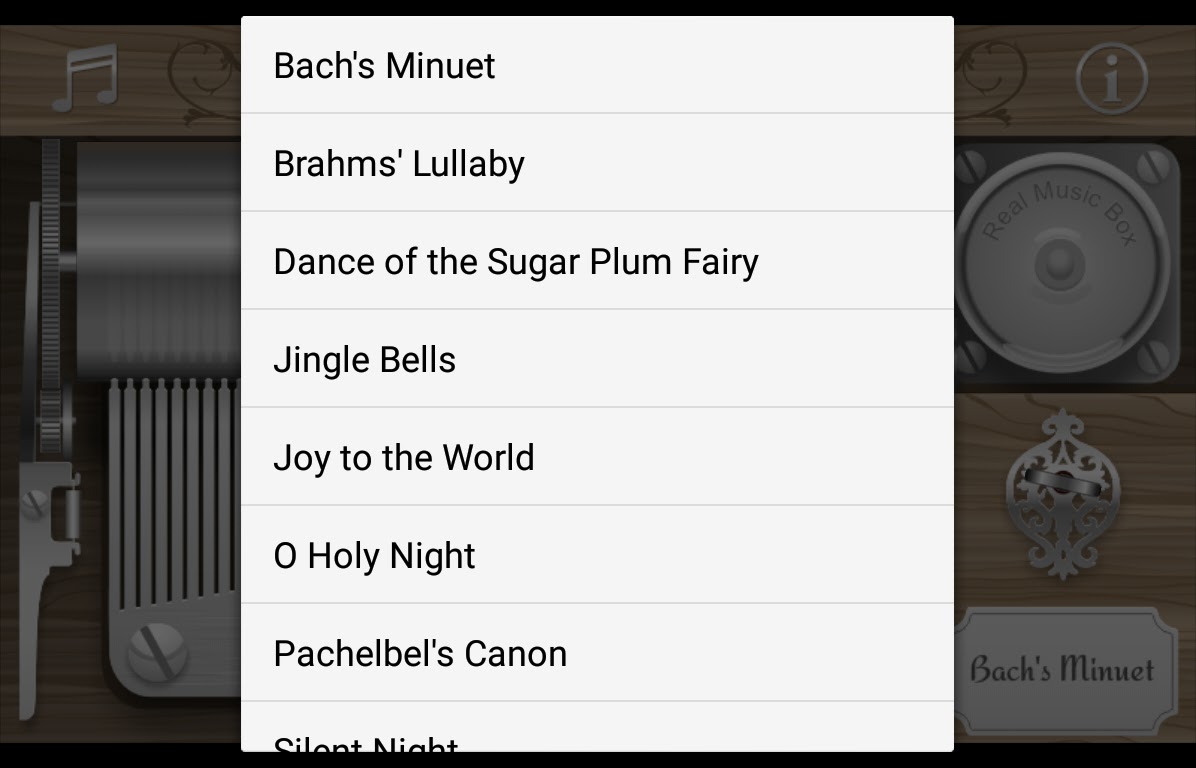1196x768 pixels.
Task: Pick Dance of the Sugar Plum Fairy
Action: click(x=597, y=261)
